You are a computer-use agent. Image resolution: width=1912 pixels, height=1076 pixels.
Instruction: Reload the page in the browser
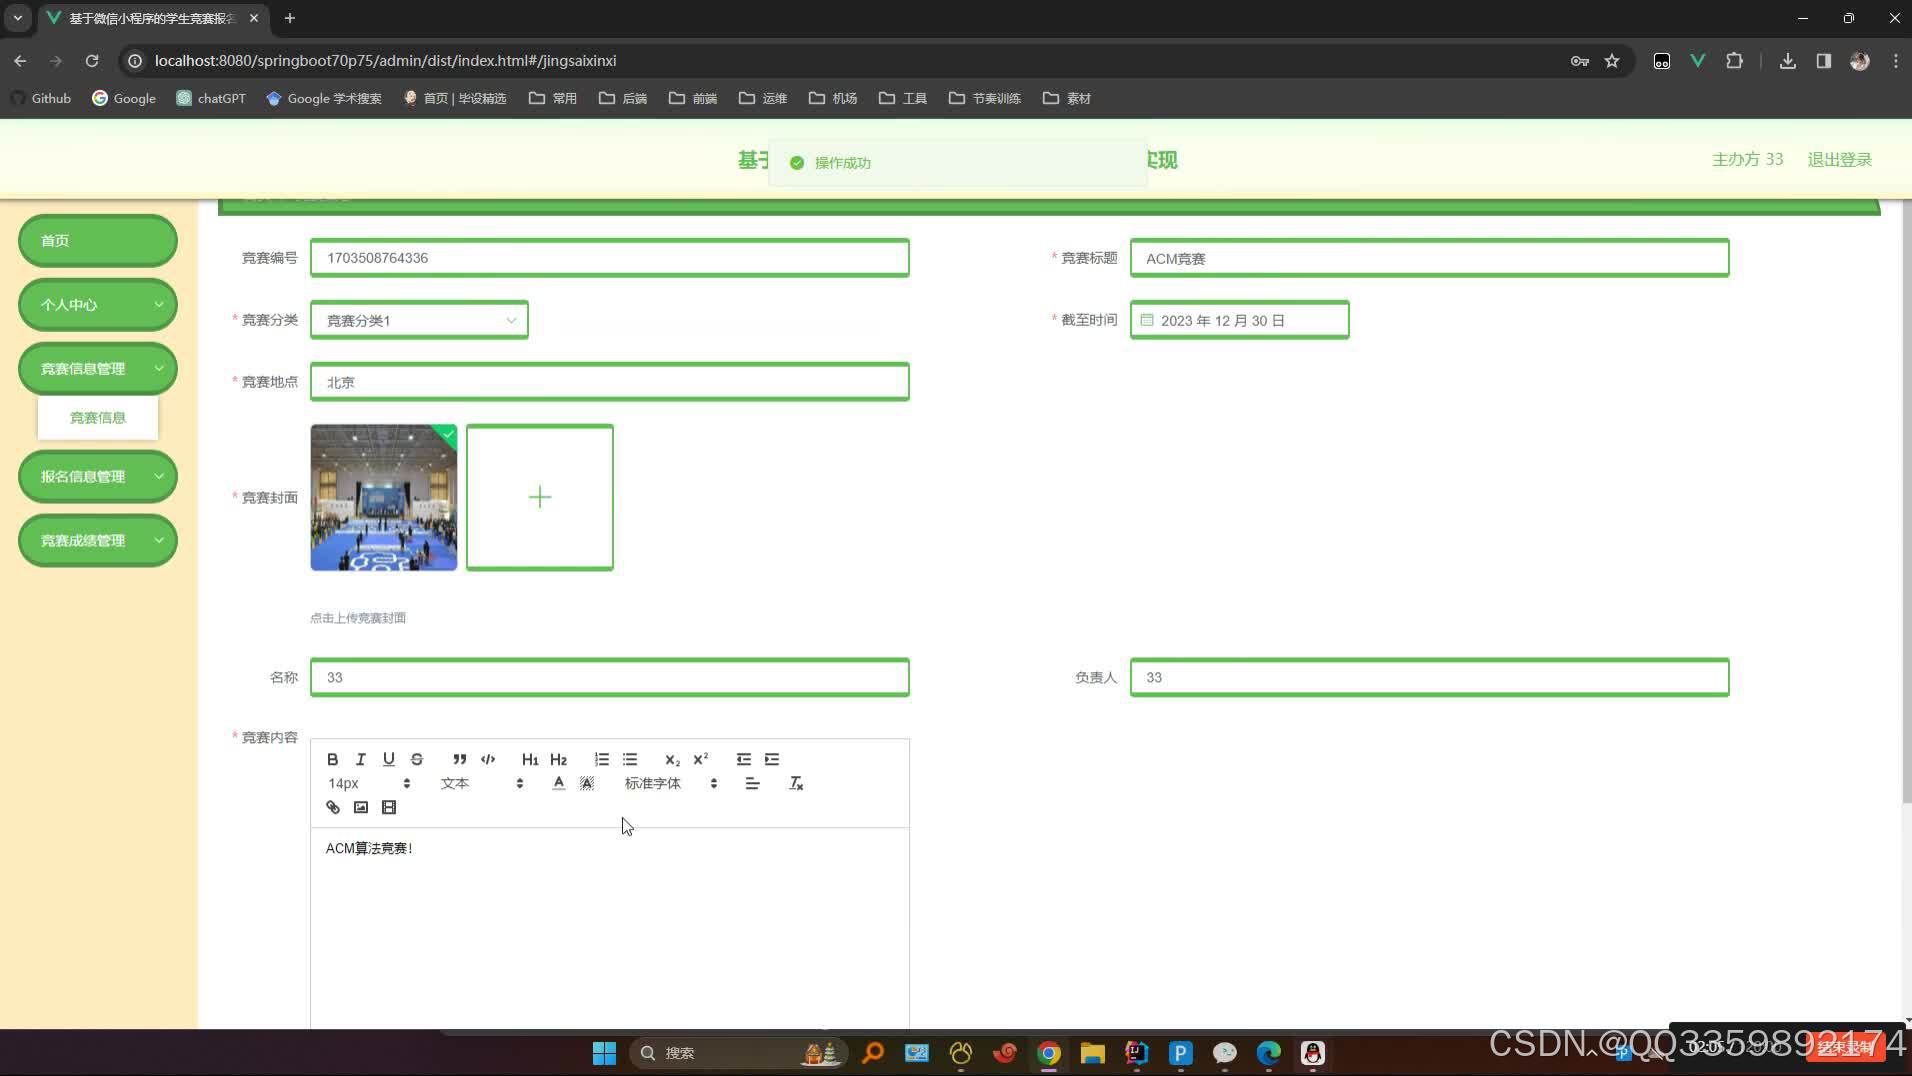92,61
